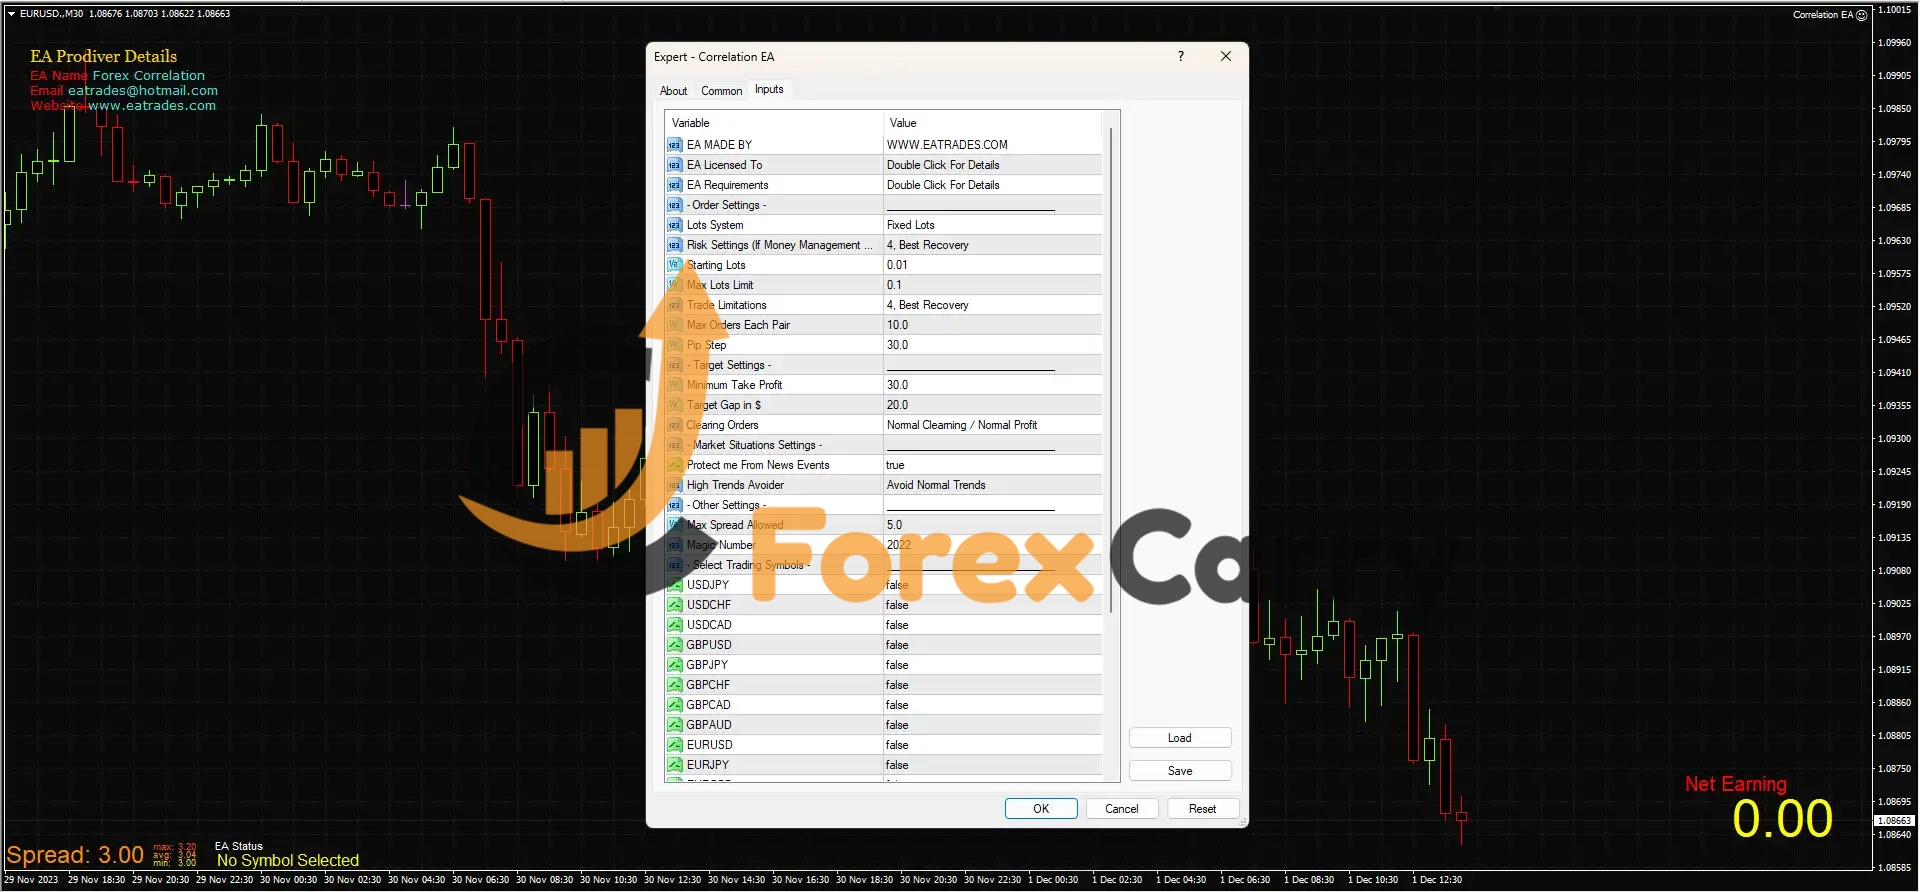Confirm settings with the OK button
The height and width of the screenshot is (892, 1920).
coord(1041,809)
